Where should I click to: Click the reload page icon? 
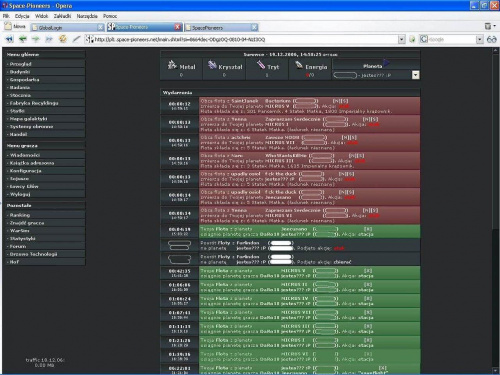[62, 39]
